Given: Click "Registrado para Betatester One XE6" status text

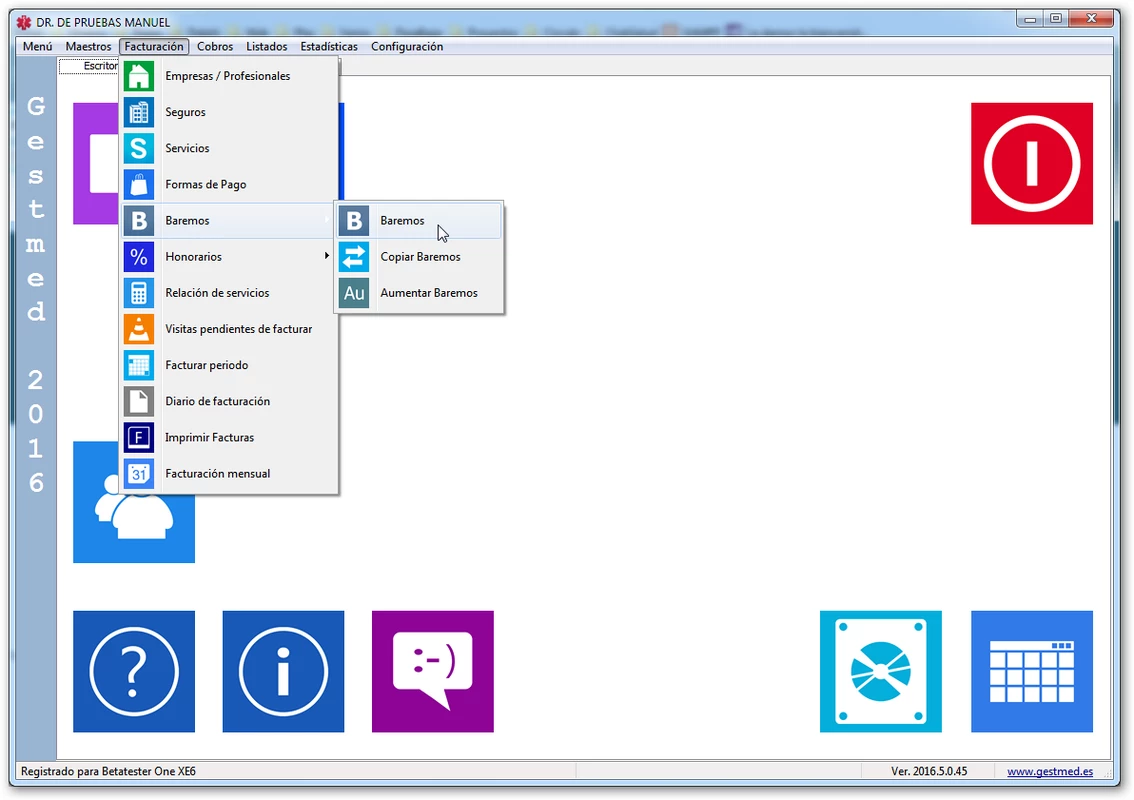Looking at the screenshot, I should (108, 771).
